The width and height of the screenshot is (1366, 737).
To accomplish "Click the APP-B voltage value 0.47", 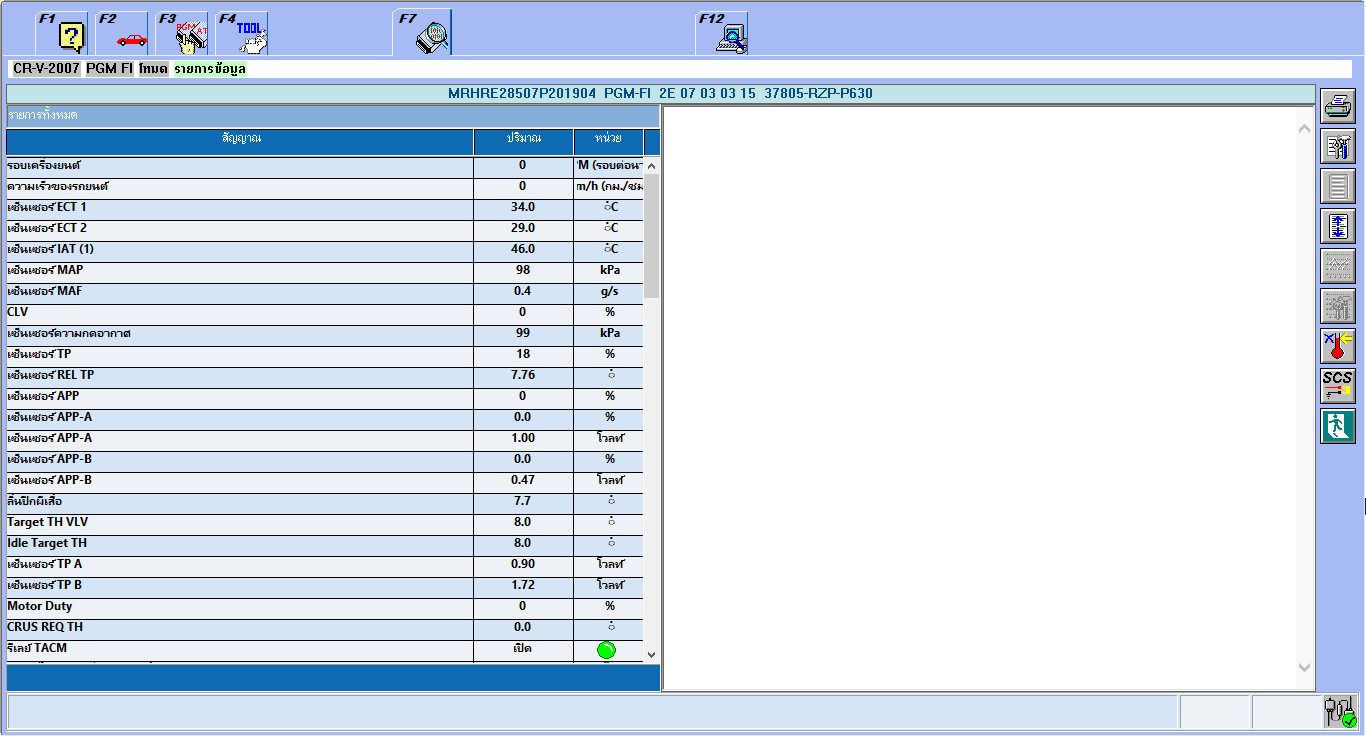I will [523, 481].
